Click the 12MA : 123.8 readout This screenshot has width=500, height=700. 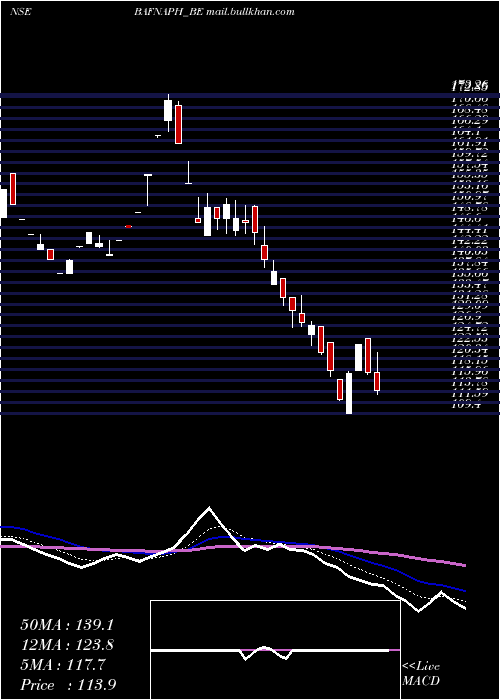point(67,645)
